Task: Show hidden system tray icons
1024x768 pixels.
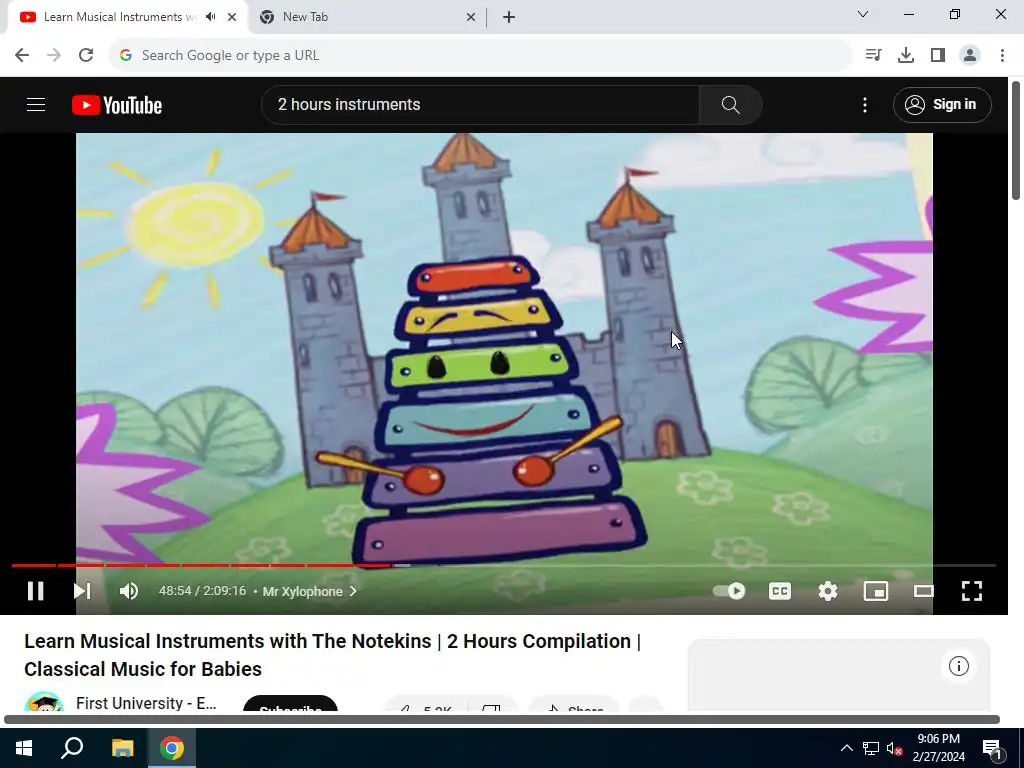Action: (846, 748)
